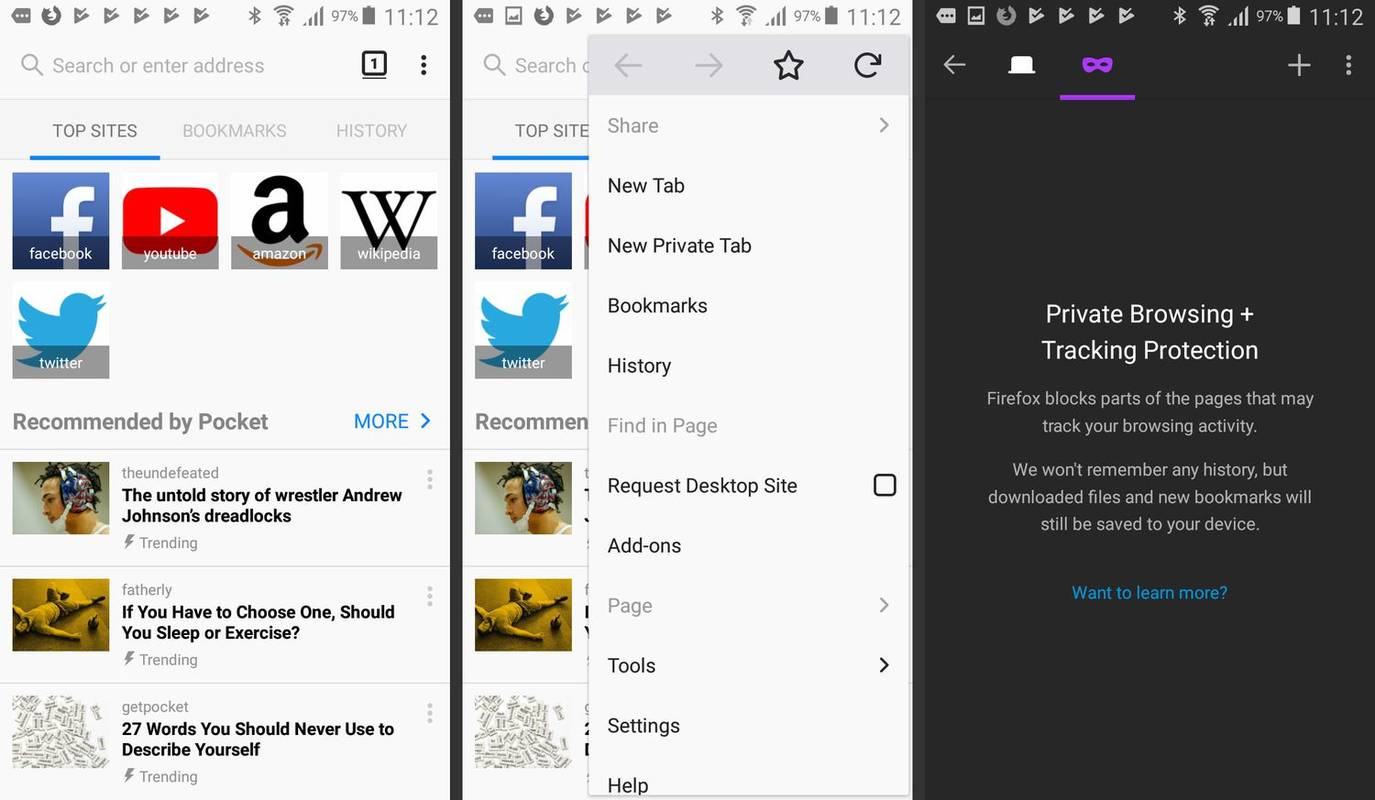1375x800 pixels.
Task: Tap the 11:12 clock in right screen
Action: (1337, 17)
